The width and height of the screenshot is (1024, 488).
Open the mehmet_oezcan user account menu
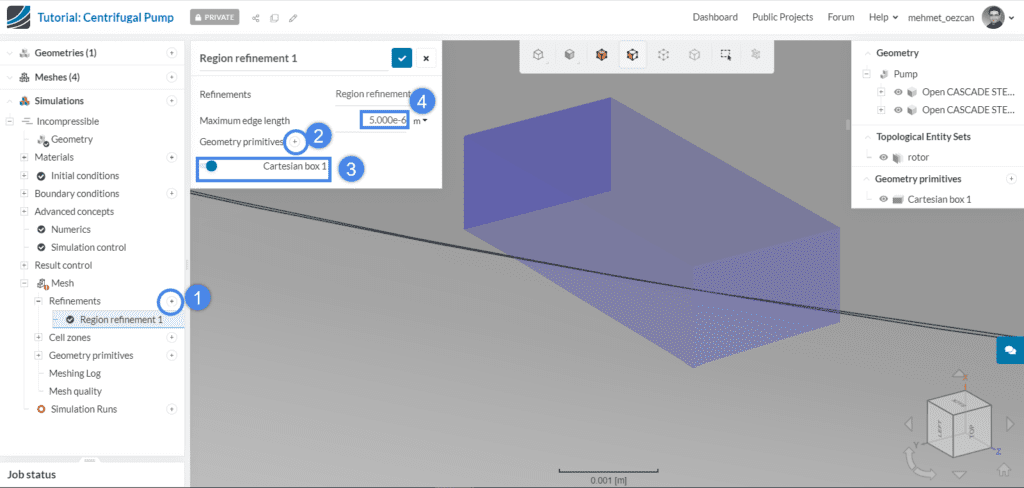961,18
